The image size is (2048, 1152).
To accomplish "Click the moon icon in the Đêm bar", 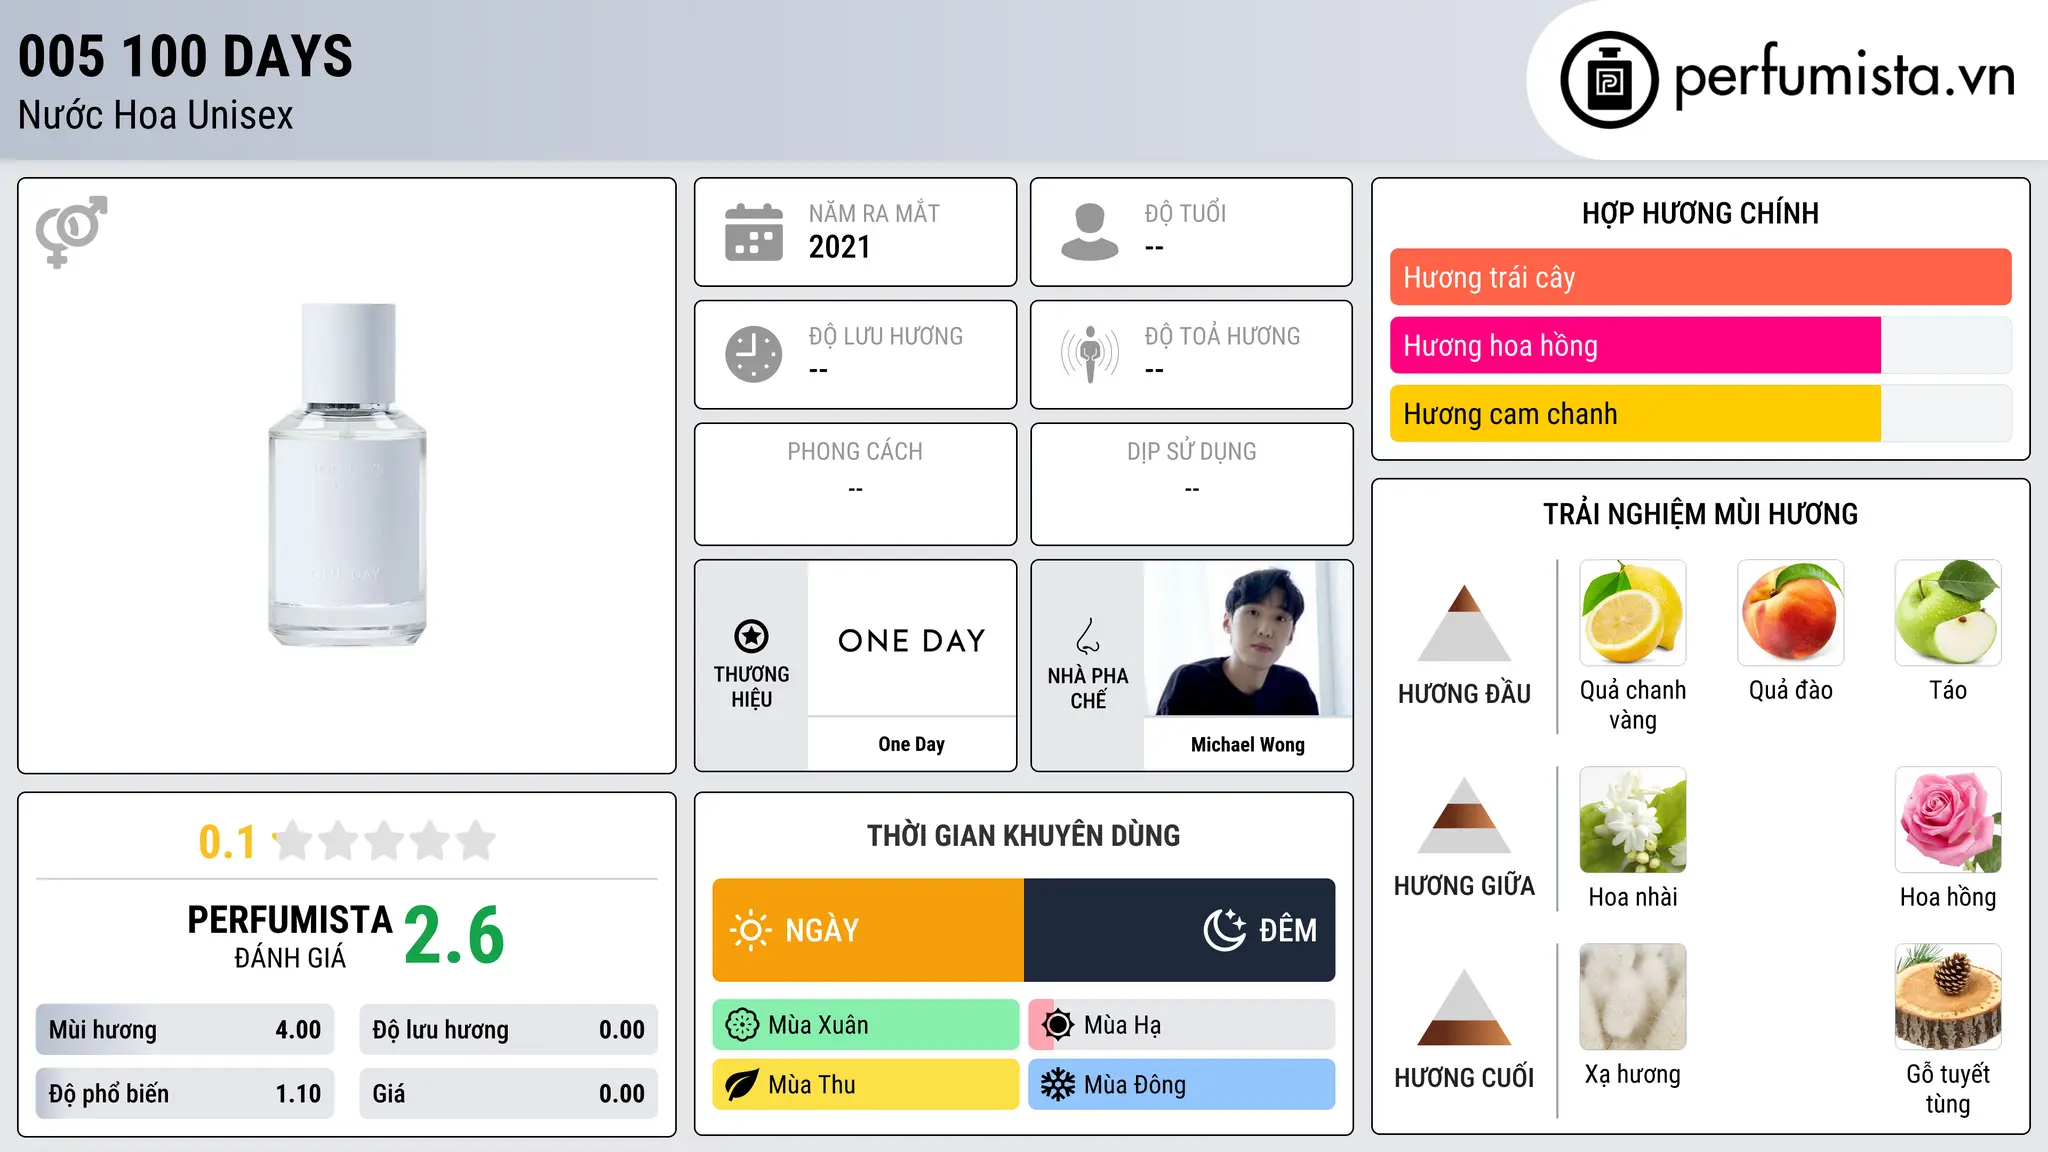I will coord(1225,930).
